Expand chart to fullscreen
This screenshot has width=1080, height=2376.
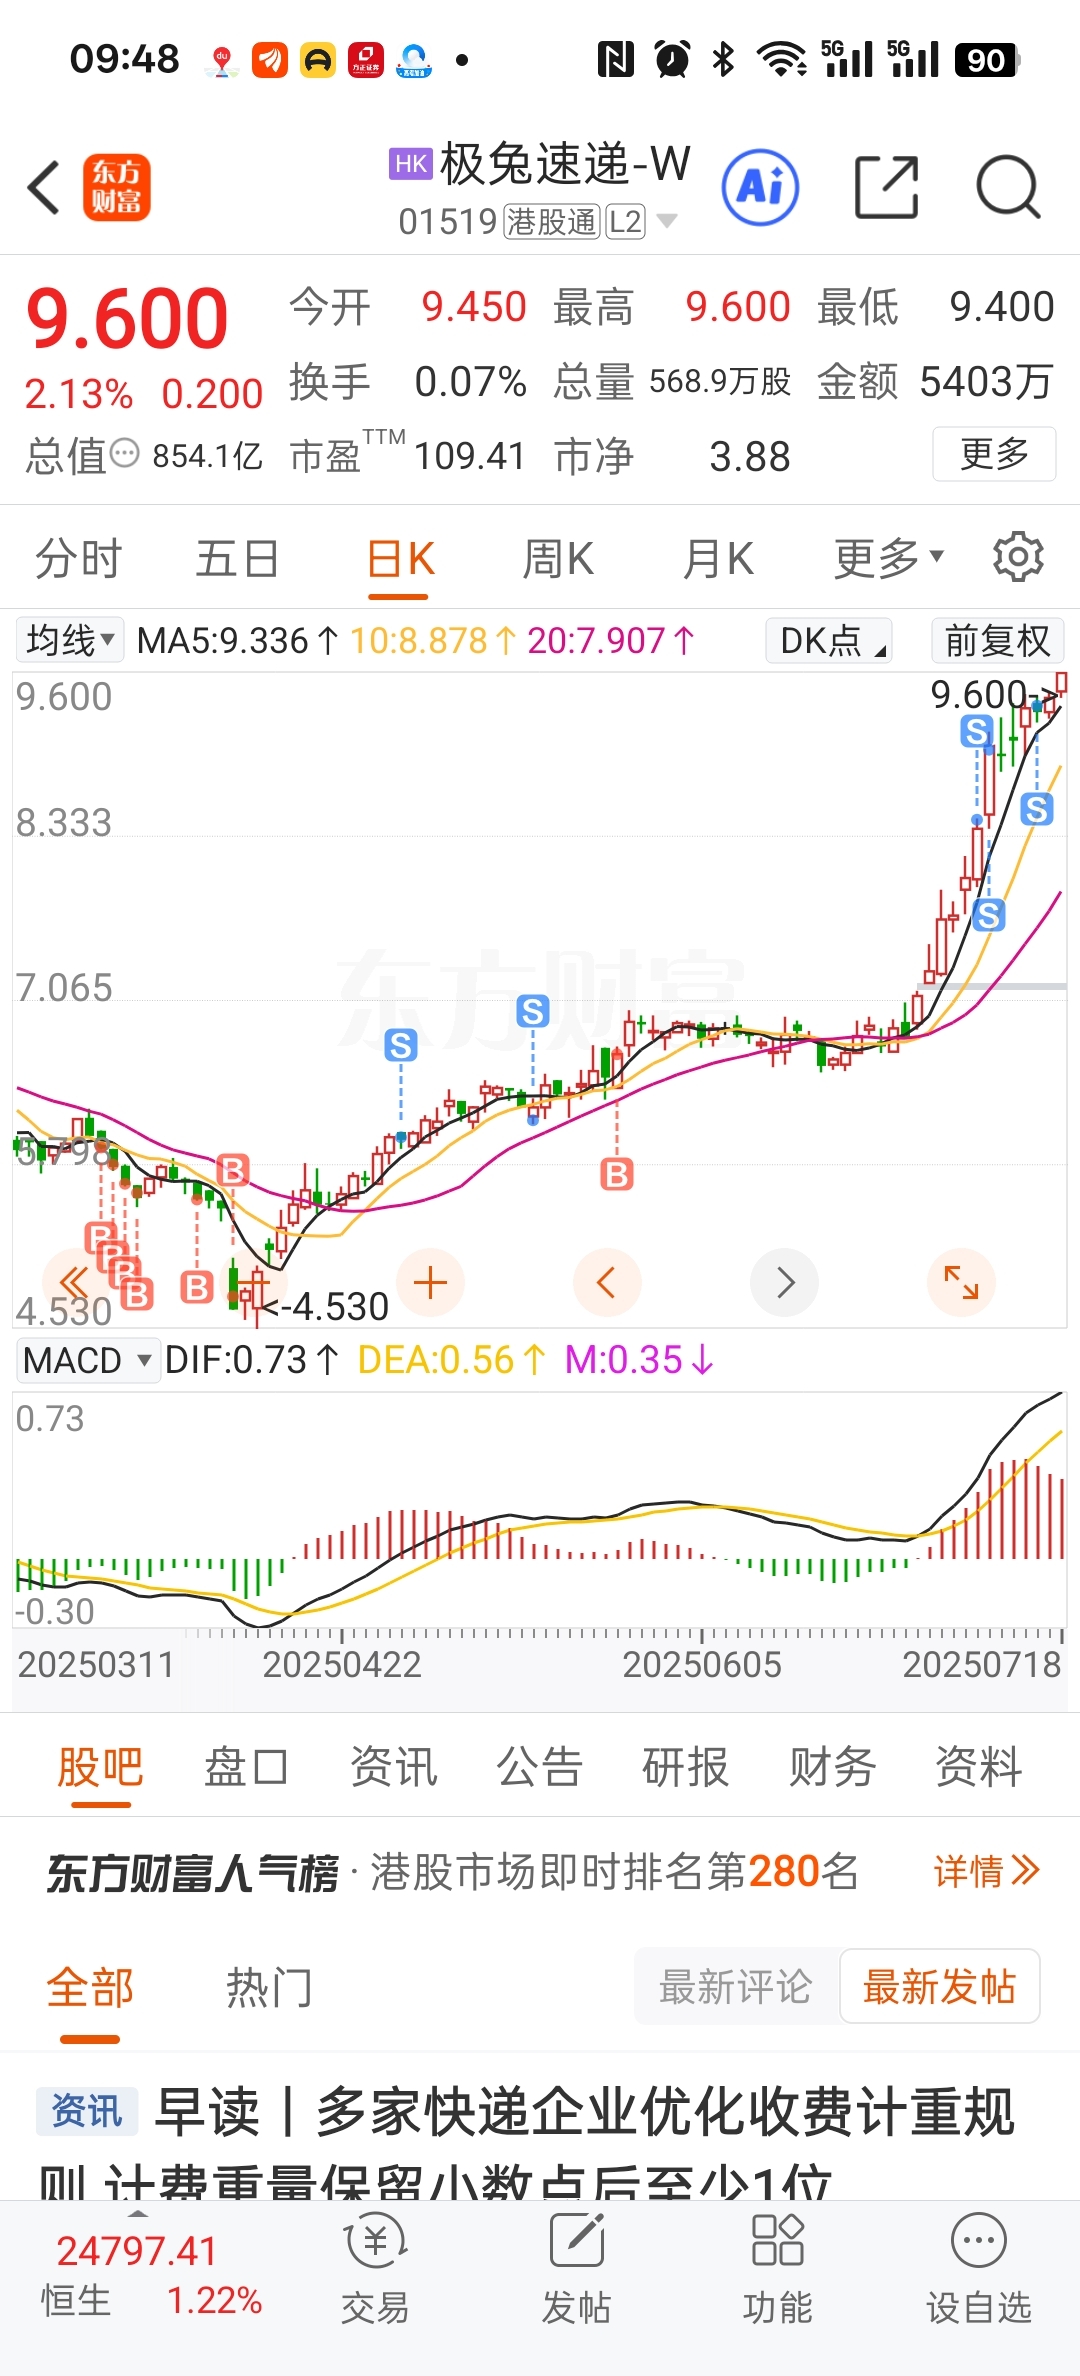click(x=961, y=1282)
